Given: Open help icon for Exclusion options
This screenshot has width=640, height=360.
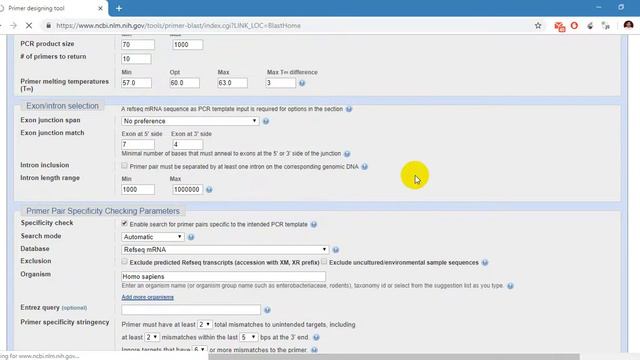Looking at the screenshot, I should 484,263.
